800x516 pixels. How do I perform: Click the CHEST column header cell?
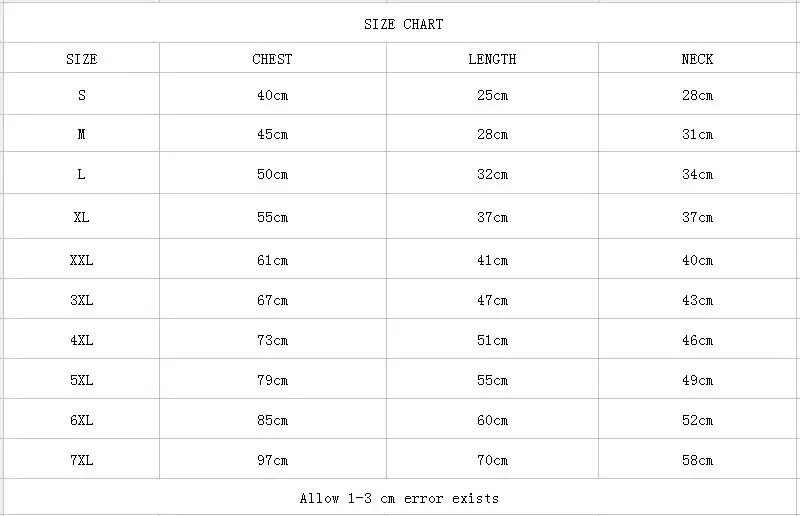[x=272, y=58]
